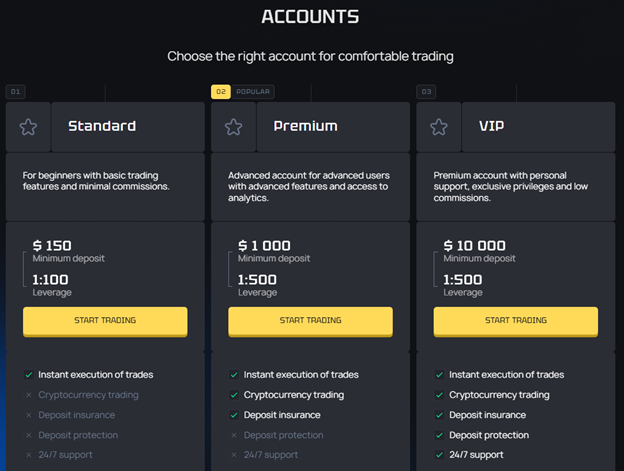Click the 01 number badge
624x471 pixels.
15,92
